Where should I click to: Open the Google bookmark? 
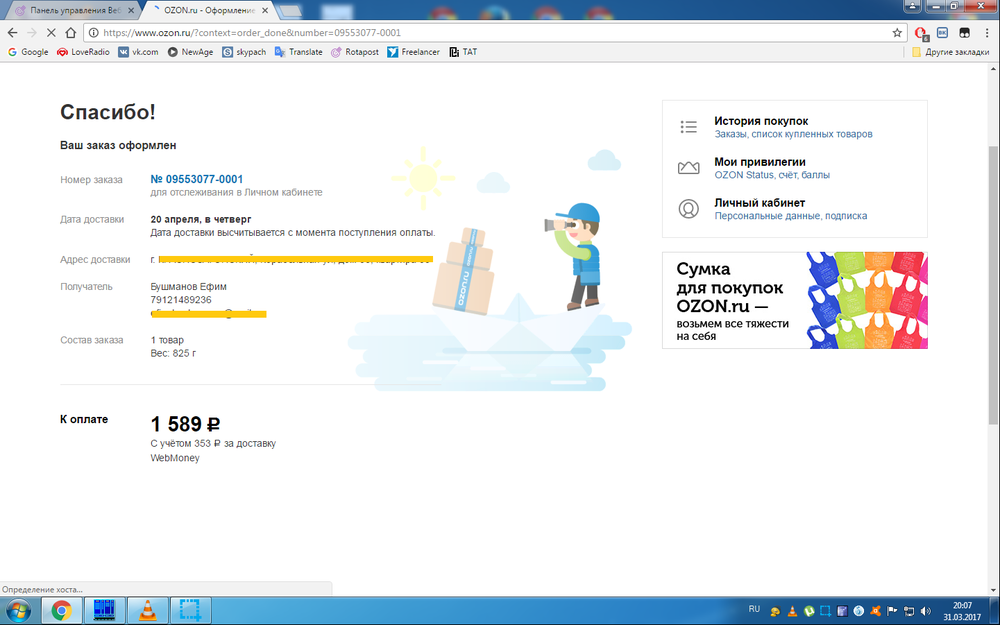point(28,52)
